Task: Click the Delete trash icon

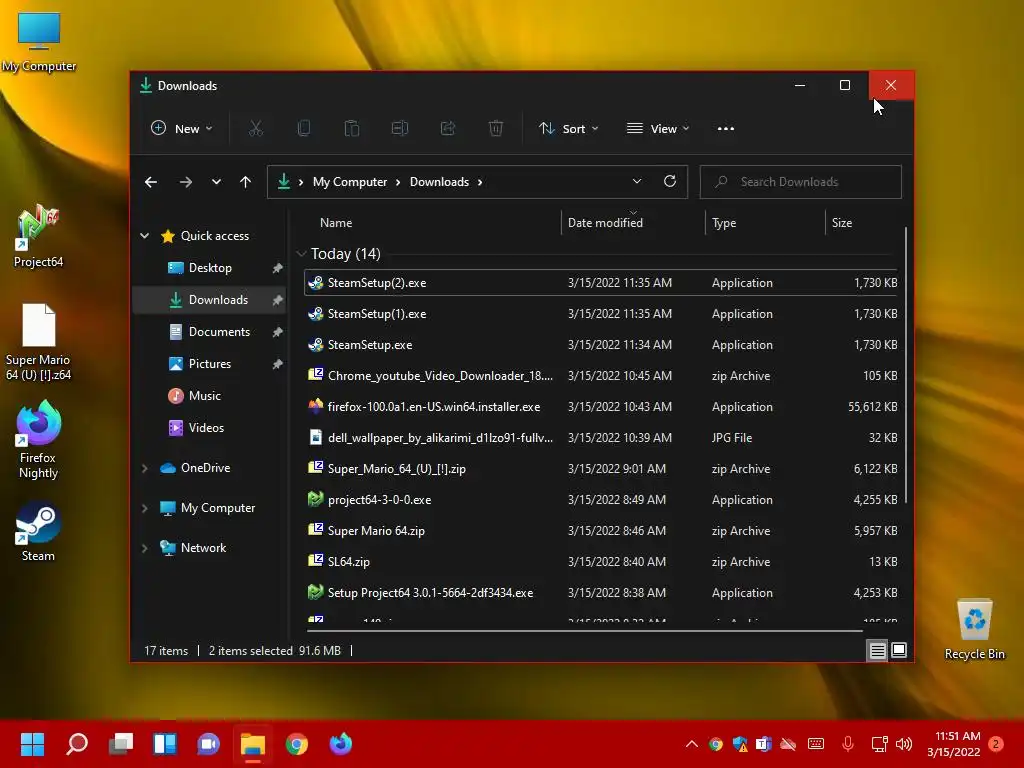Action: [x=496, y=129]
